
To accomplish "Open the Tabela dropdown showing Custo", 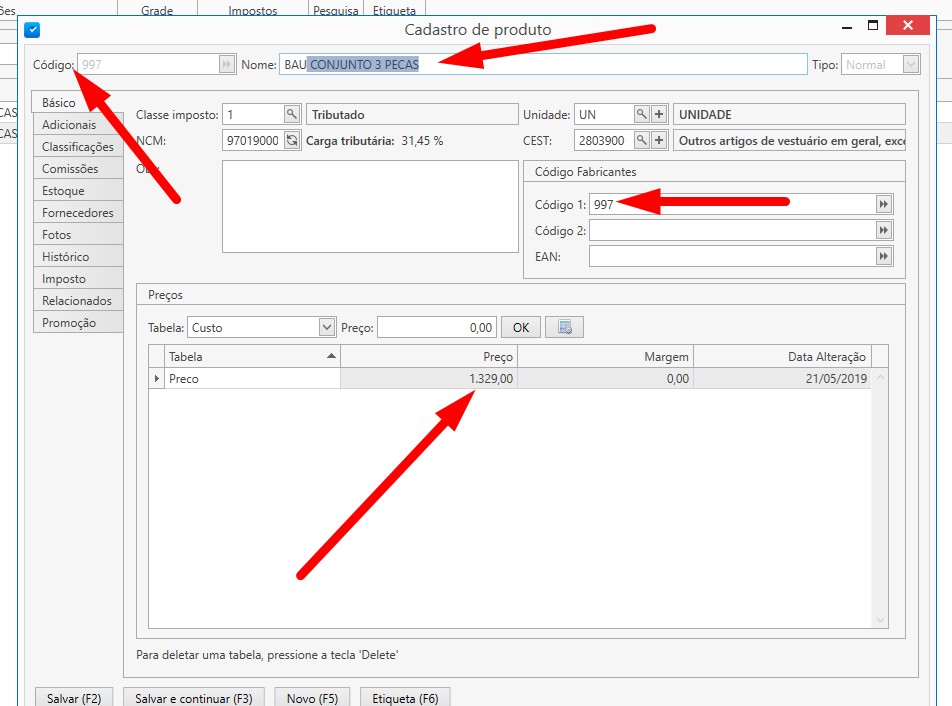I will pos(326,327).
